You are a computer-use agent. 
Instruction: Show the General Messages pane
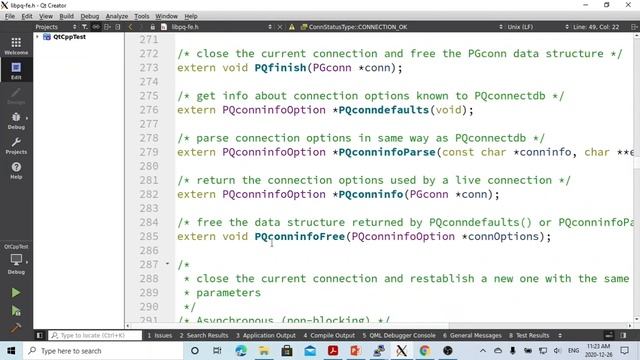pyautogui.click(x=472, y=336)
